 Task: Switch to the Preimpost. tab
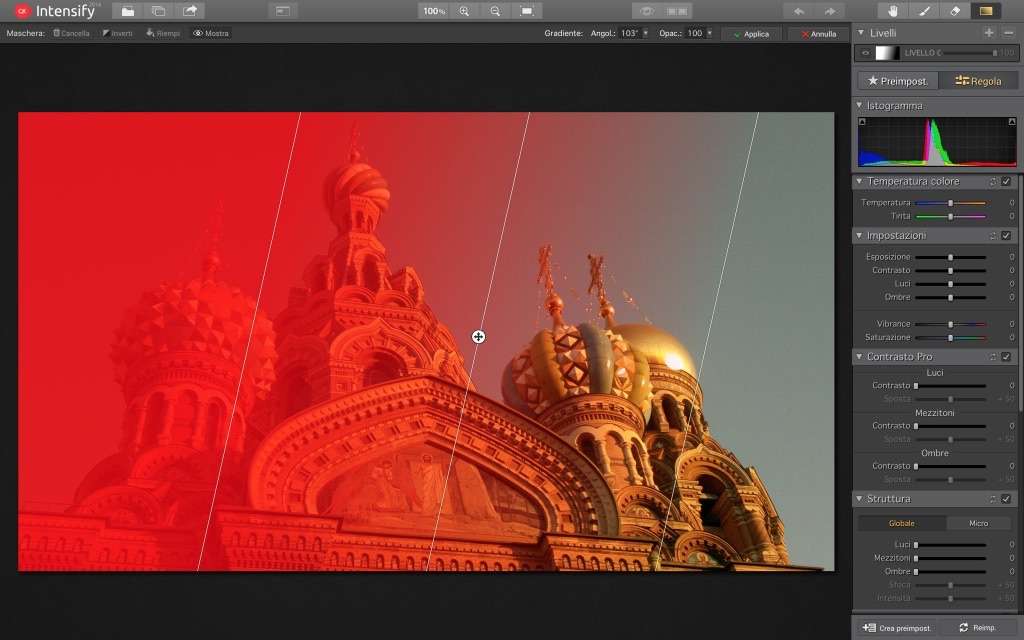coord(897,81)
